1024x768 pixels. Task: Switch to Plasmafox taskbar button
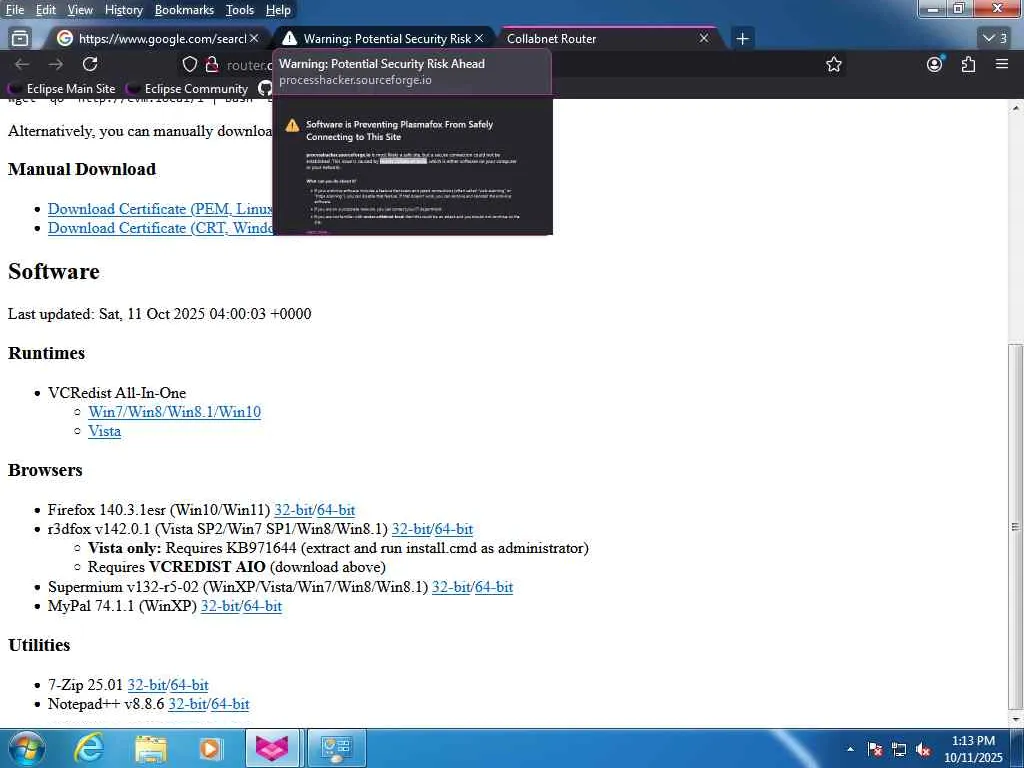(272, 748)
